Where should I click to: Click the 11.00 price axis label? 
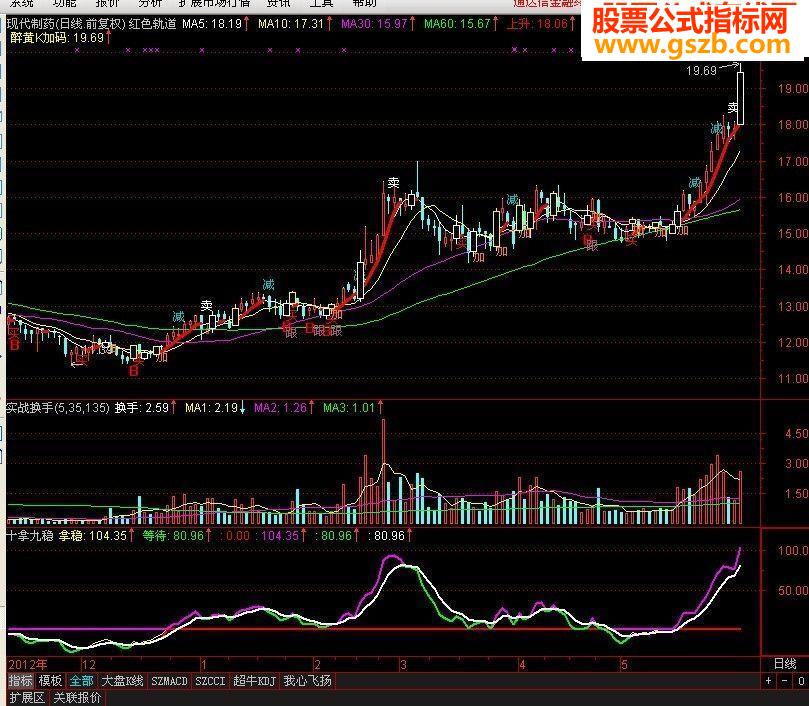[x=793, y=379]
